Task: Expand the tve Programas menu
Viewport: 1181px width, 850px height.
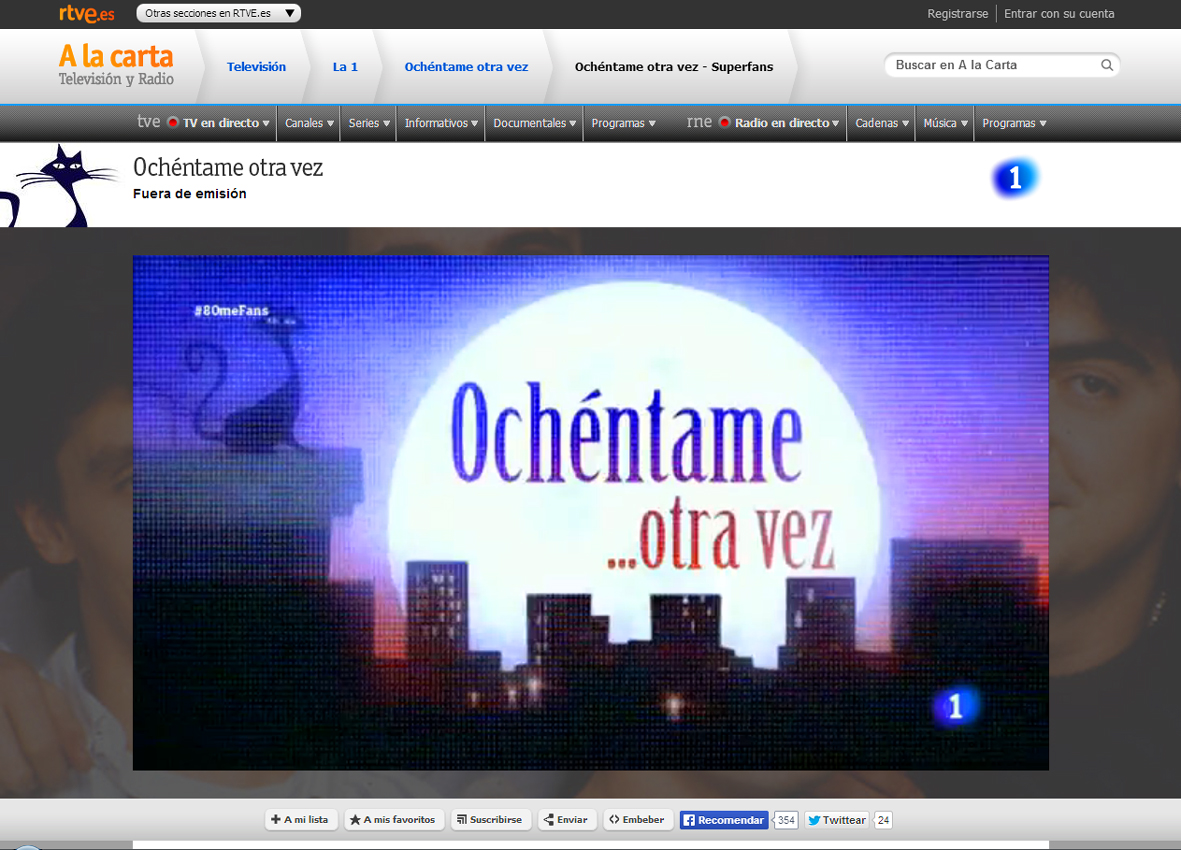Action: tap(623, 123)
